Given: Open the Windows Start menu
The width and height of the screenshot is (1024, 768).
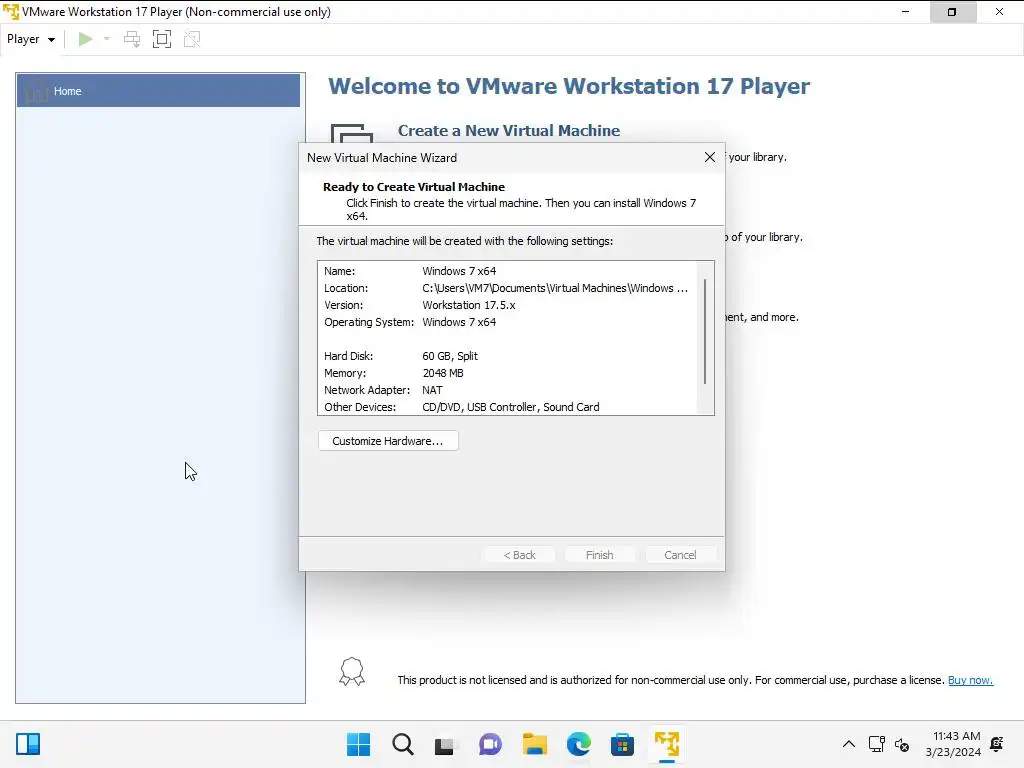Looking at the screenshot, I should 358,744.
